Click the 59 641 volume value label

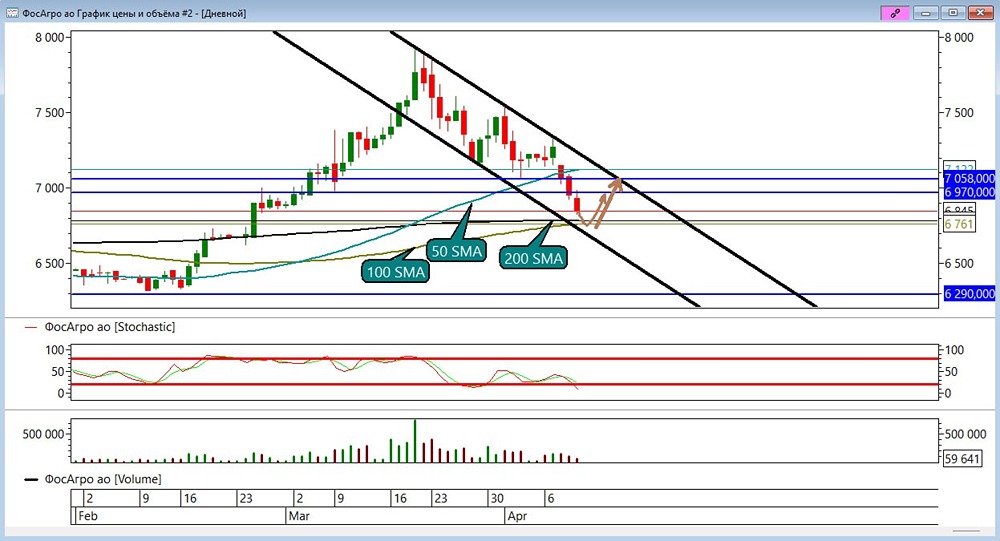click(962, 459)
